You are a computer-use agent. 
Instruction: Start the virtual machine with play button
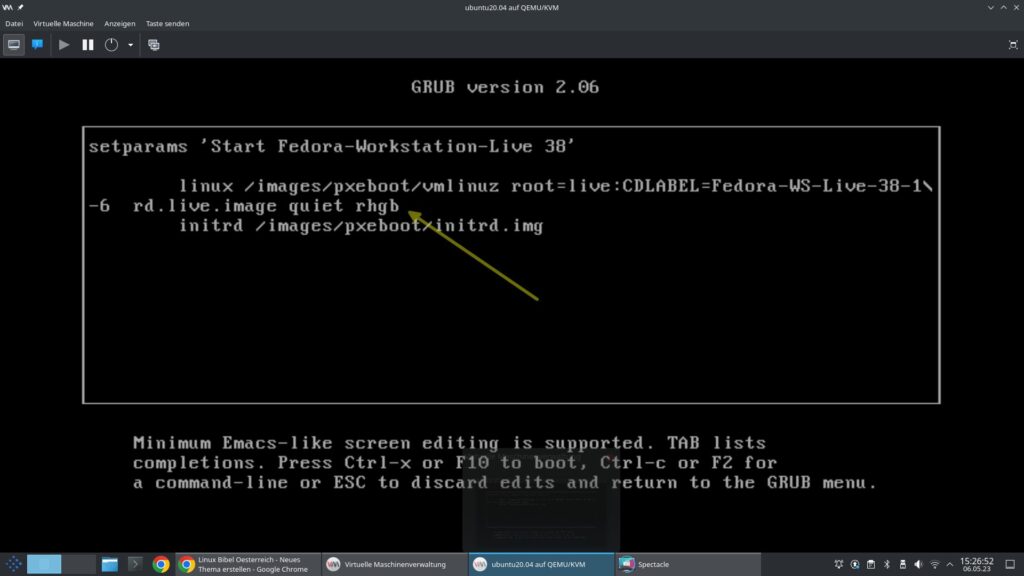point(63,45)
